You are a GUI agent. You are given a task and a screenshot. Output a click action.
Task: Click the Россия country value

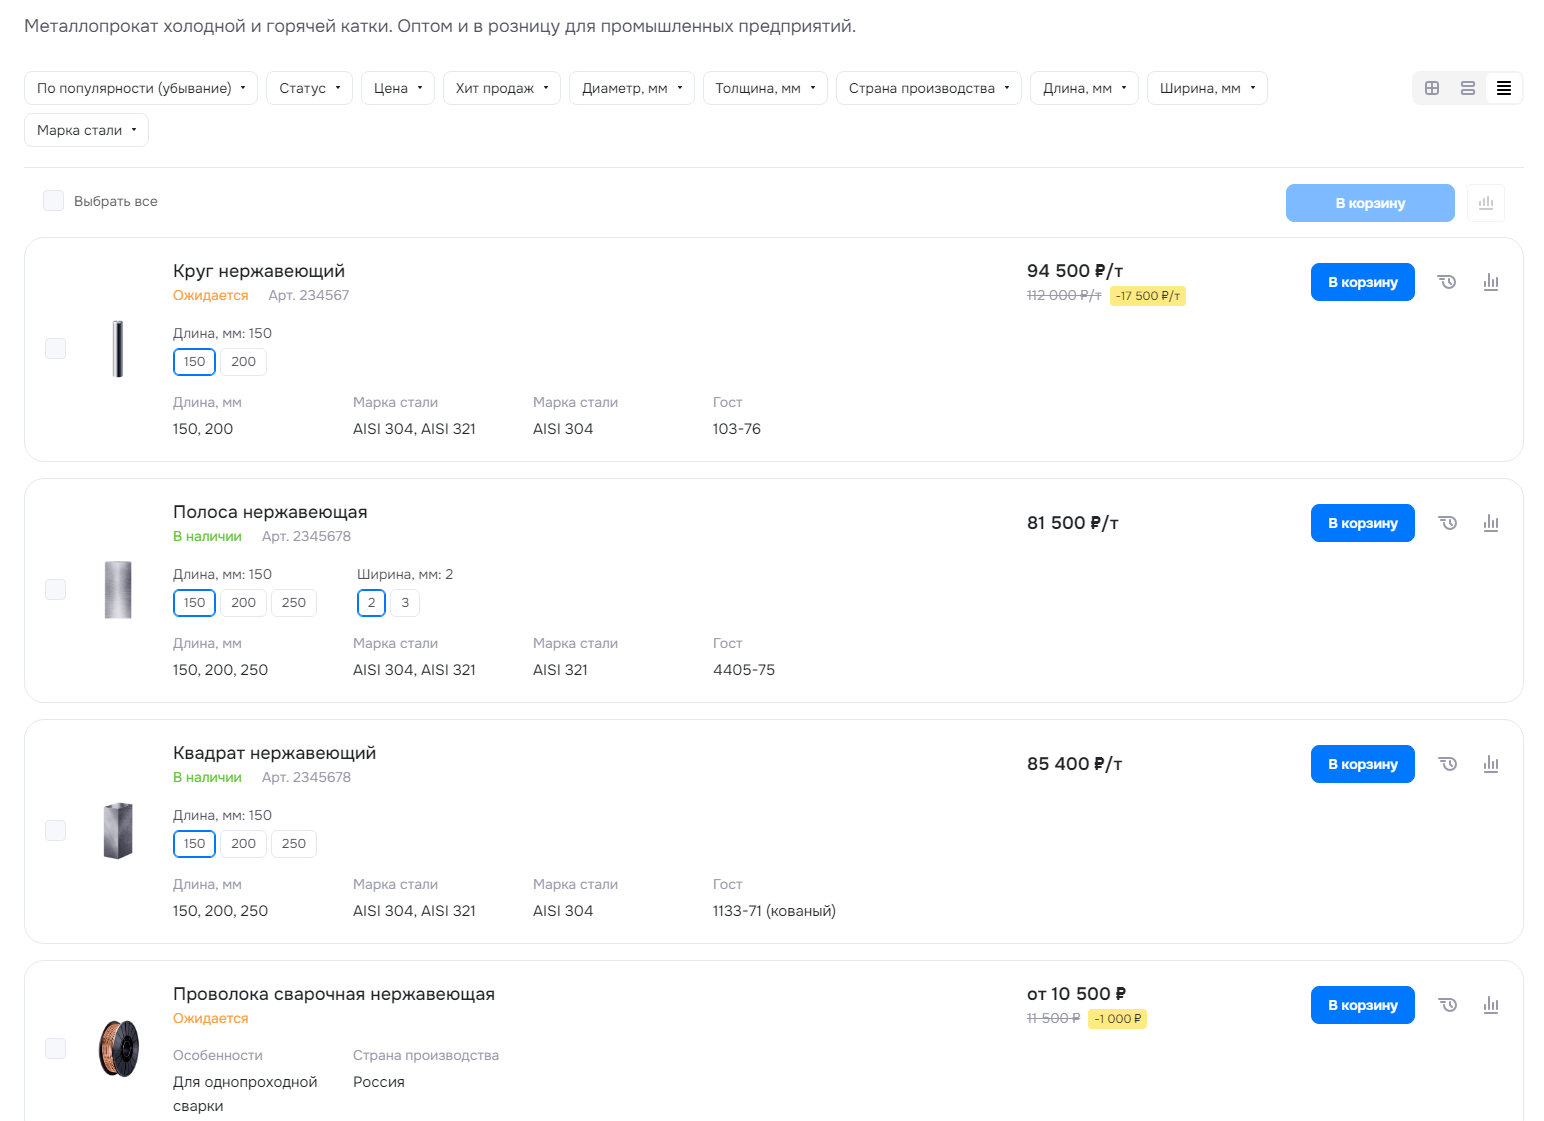click(x=379, y=1082)
